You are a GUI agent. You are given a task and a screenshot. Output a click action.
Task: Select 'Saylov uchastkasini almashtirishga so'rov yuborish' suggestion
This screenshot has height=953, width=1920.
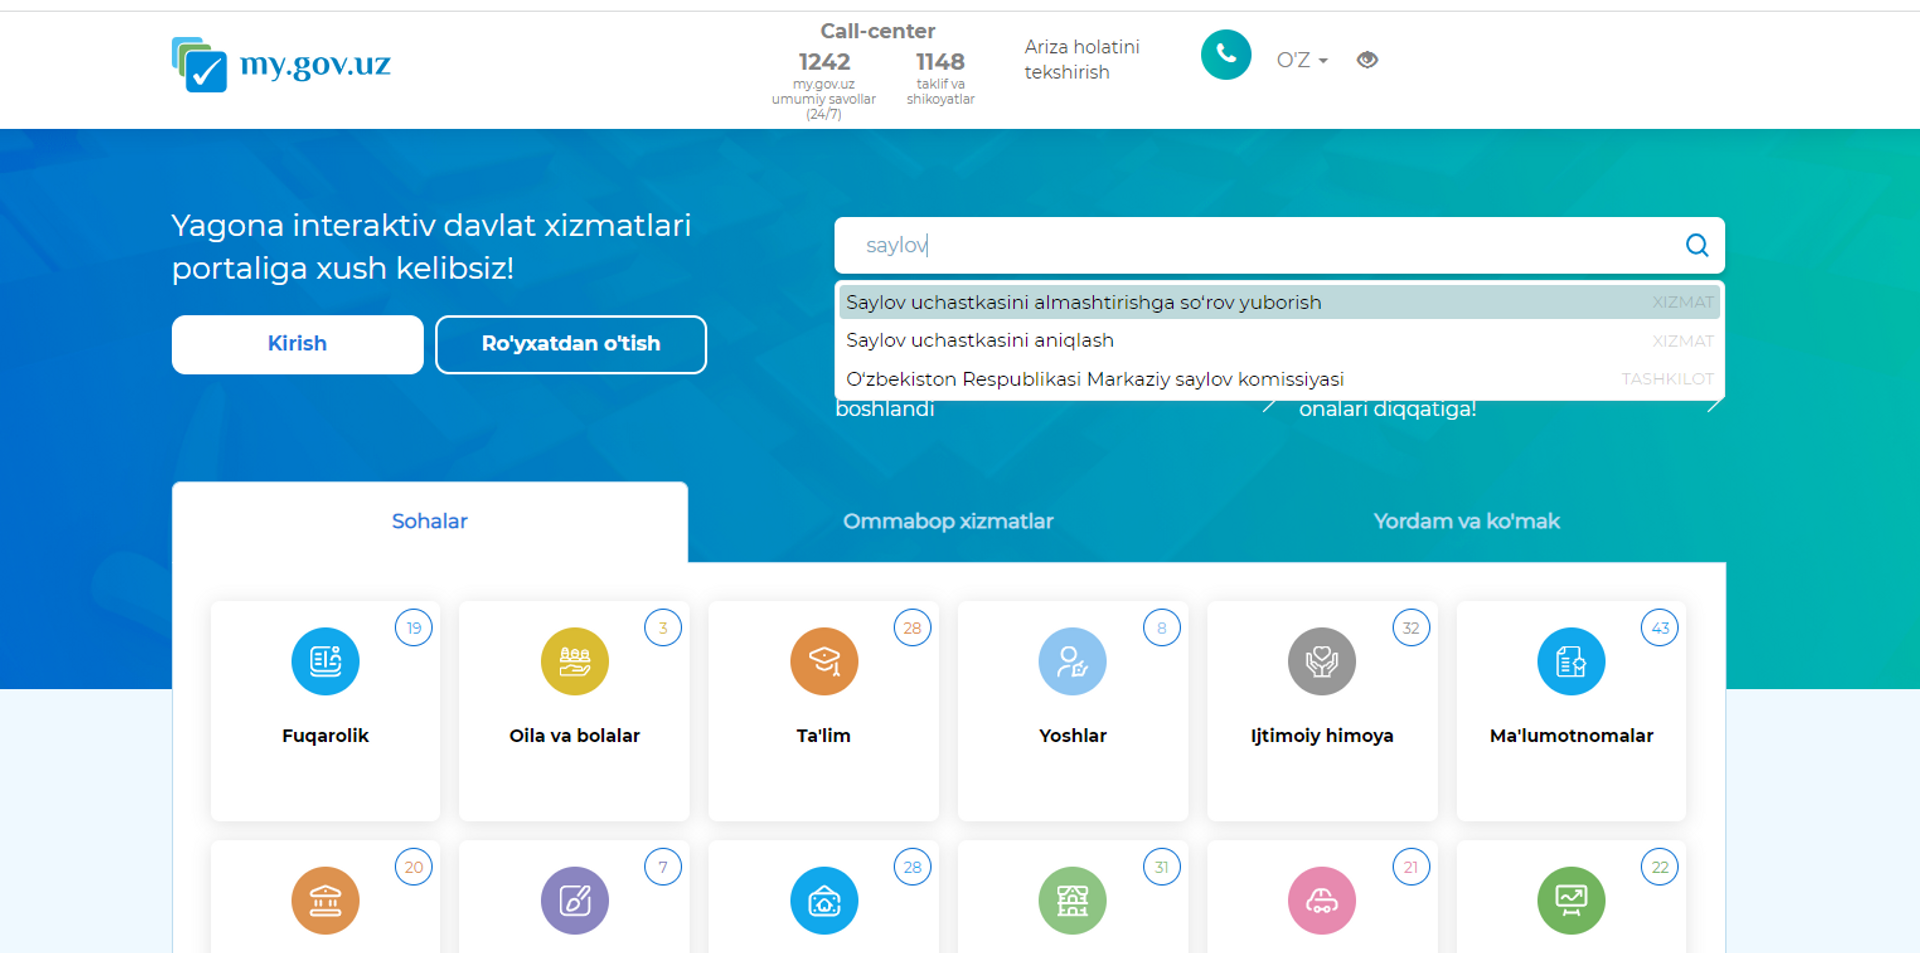pos(1279,302)
